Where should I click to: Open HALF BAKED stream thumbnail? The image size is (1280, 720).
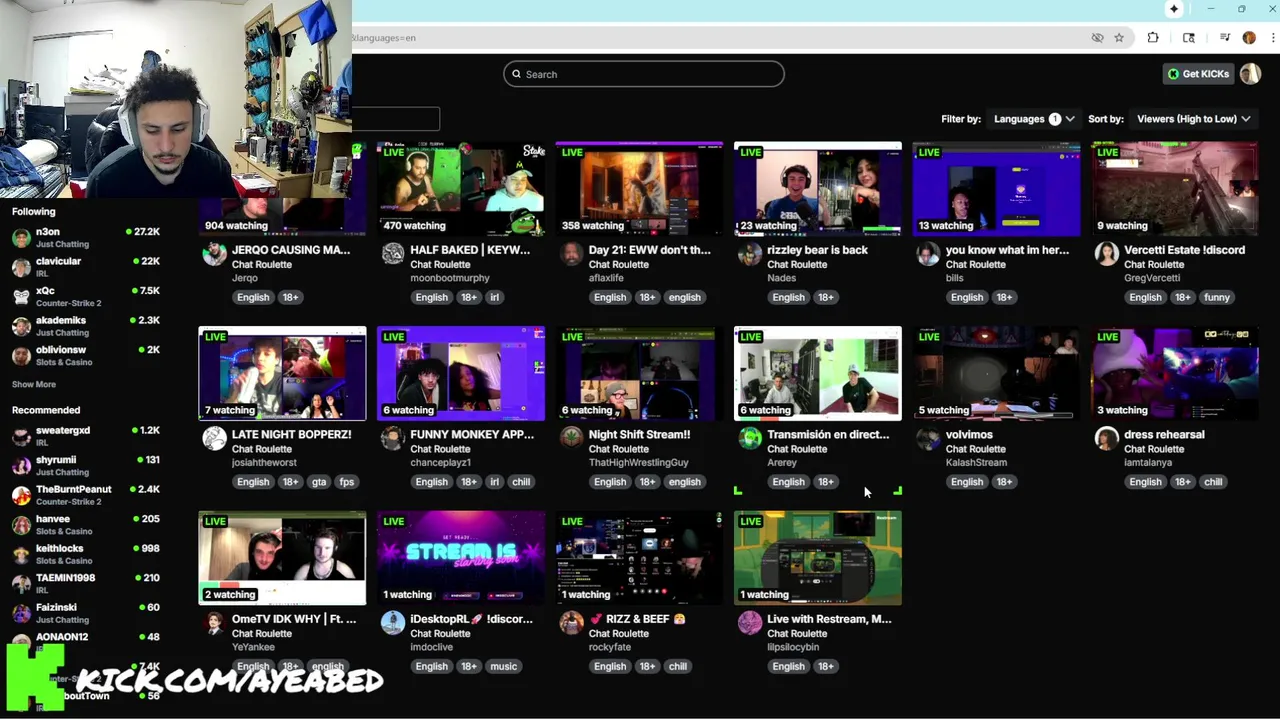point(461,188)
